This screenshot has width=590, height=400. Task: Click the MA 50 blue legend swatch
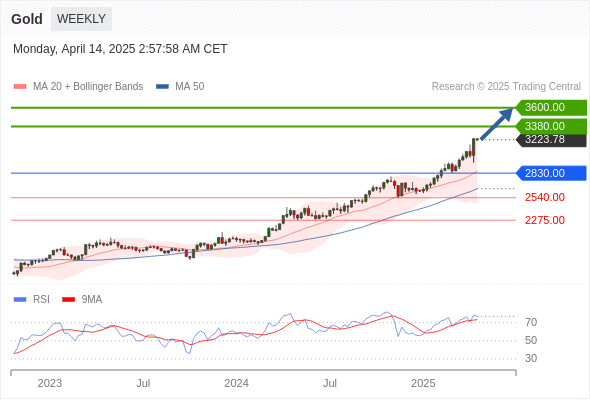(x=162, y=87)
